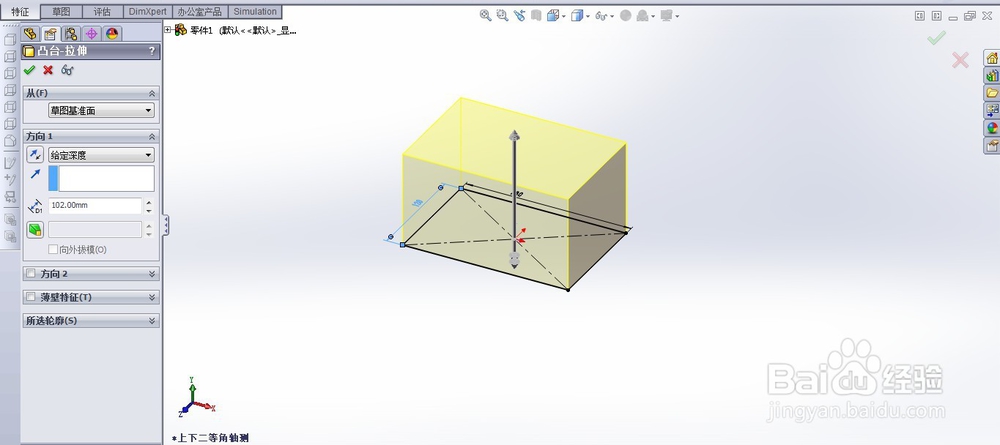Image resolution: width=1000 pixels, height=445 pixels.
Task: Click the panel collapse handle on panel edge
Action: (166, 225)
